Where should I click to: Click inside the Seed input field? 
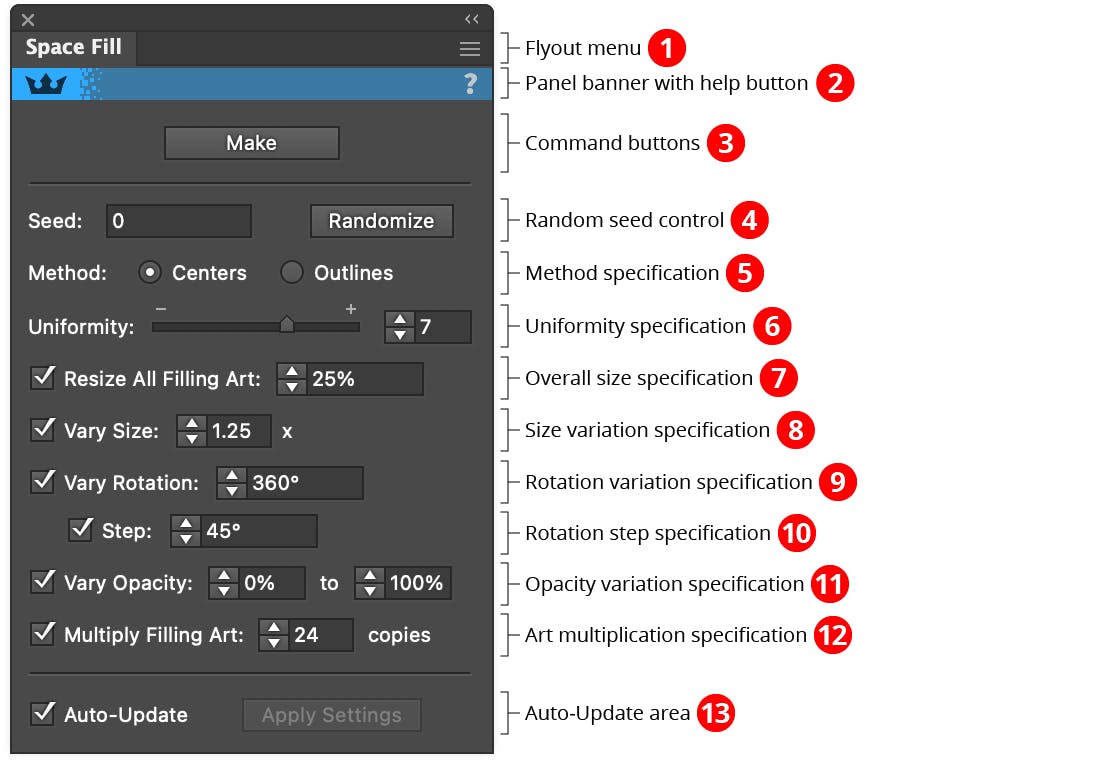pos(178,221)
